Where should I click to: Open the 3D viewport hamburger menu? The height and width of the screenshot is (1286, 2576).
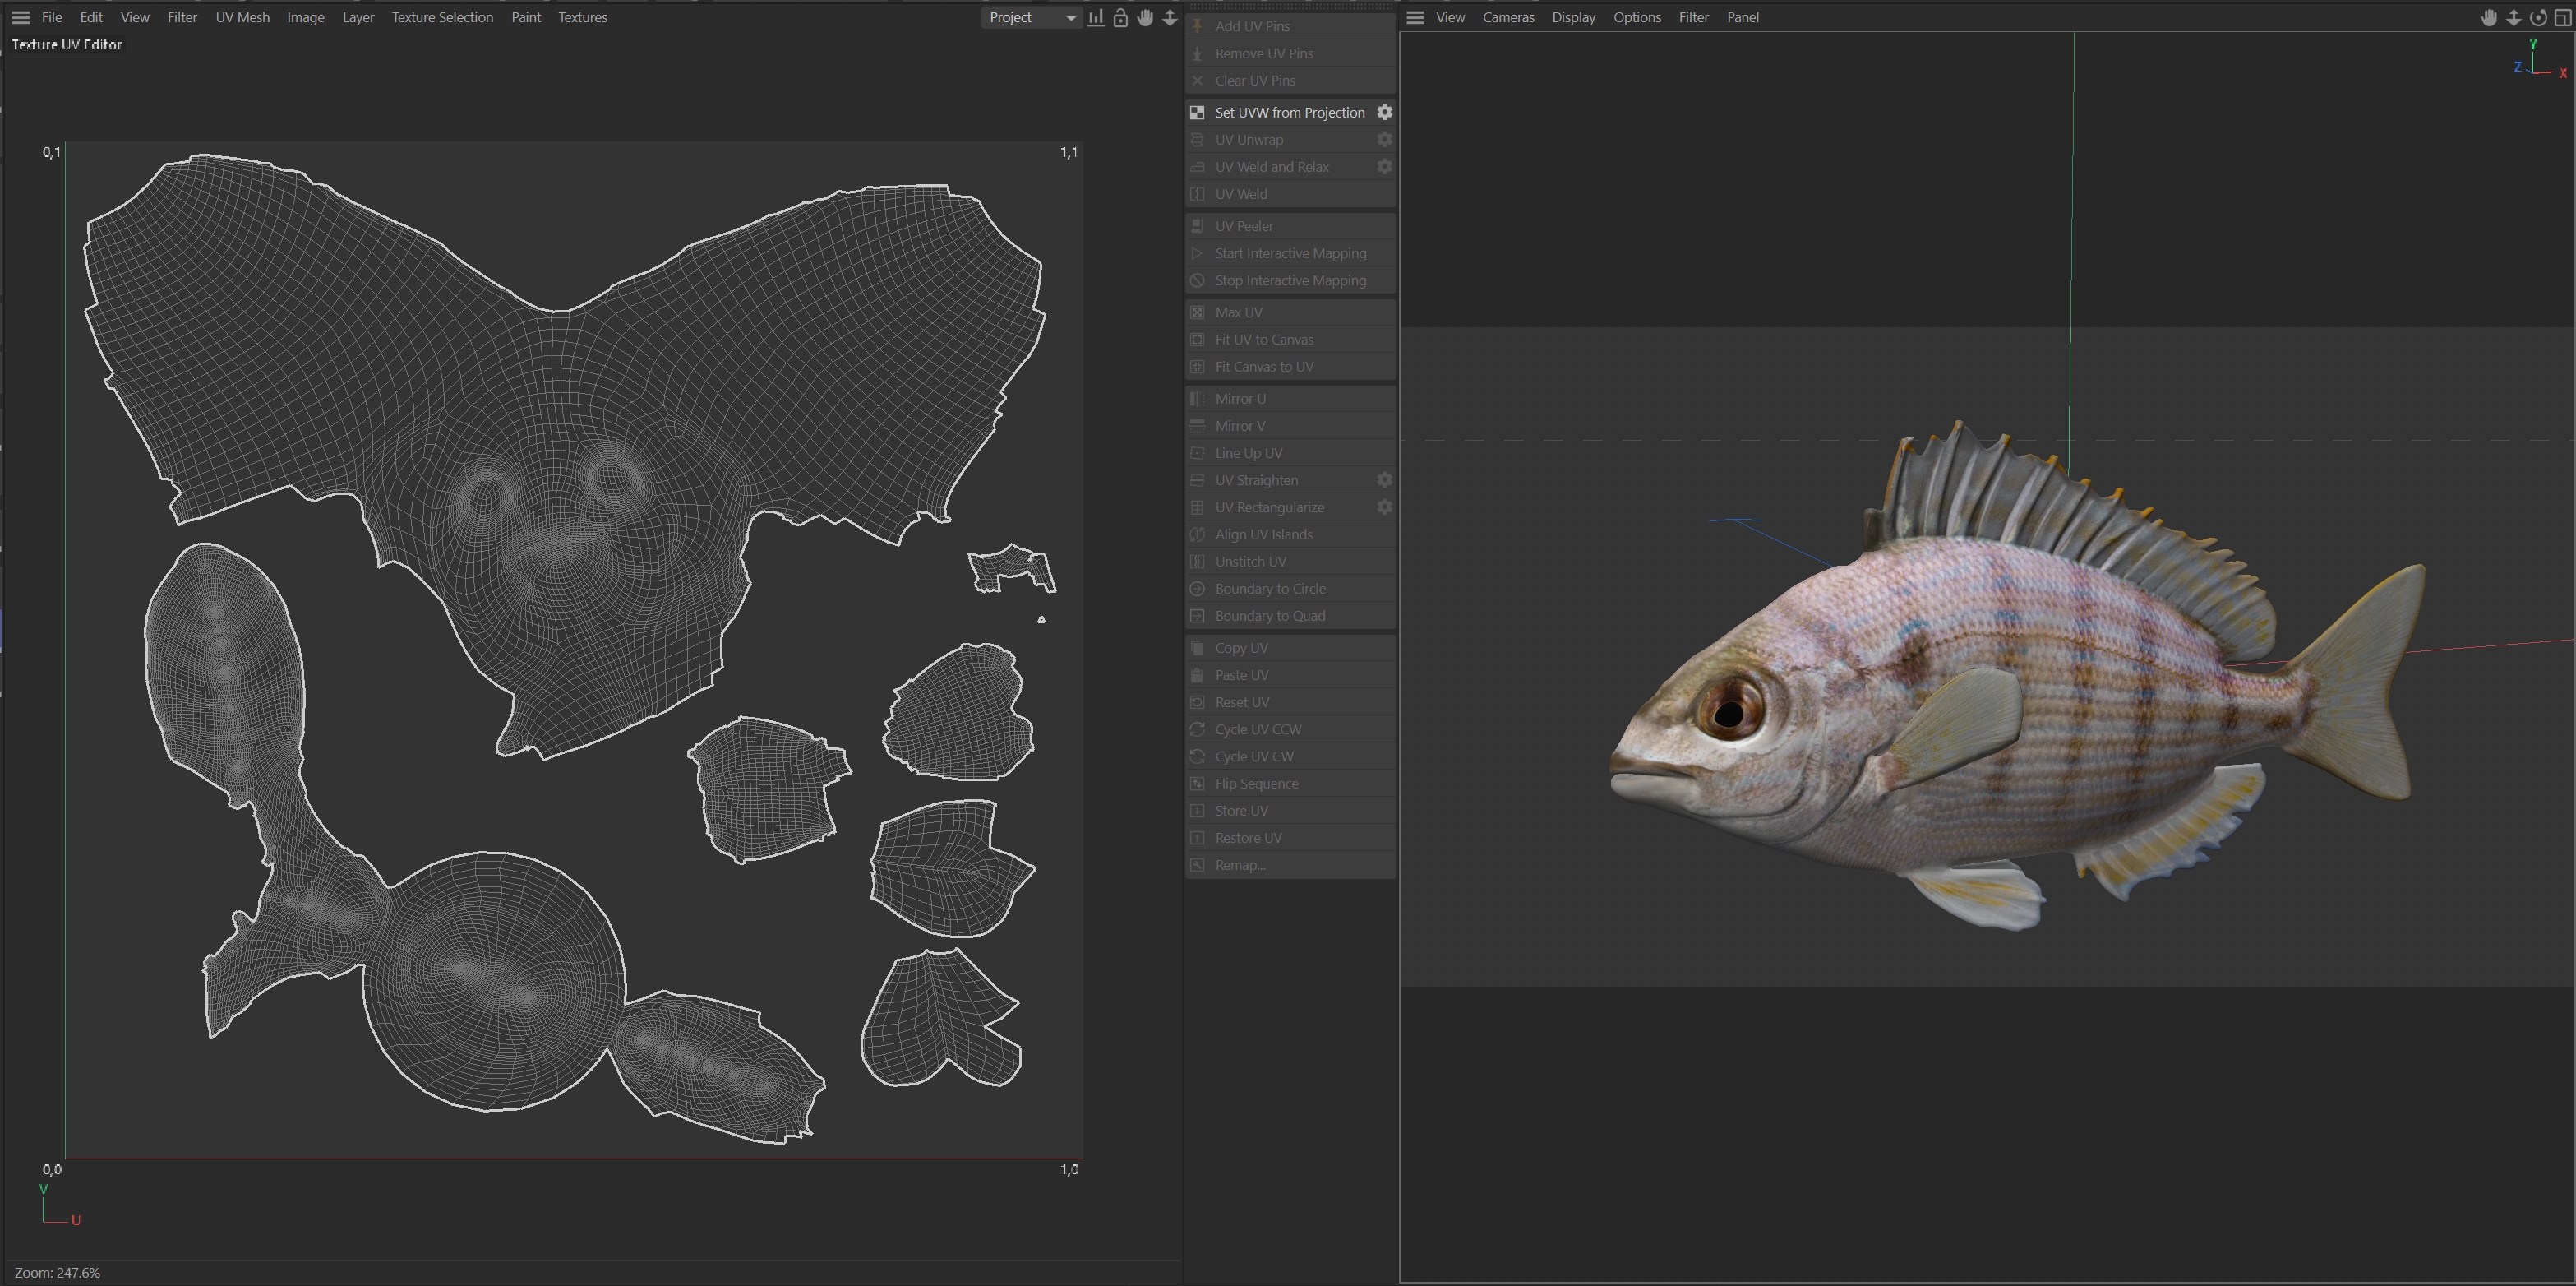click(x=1415, y=17)
